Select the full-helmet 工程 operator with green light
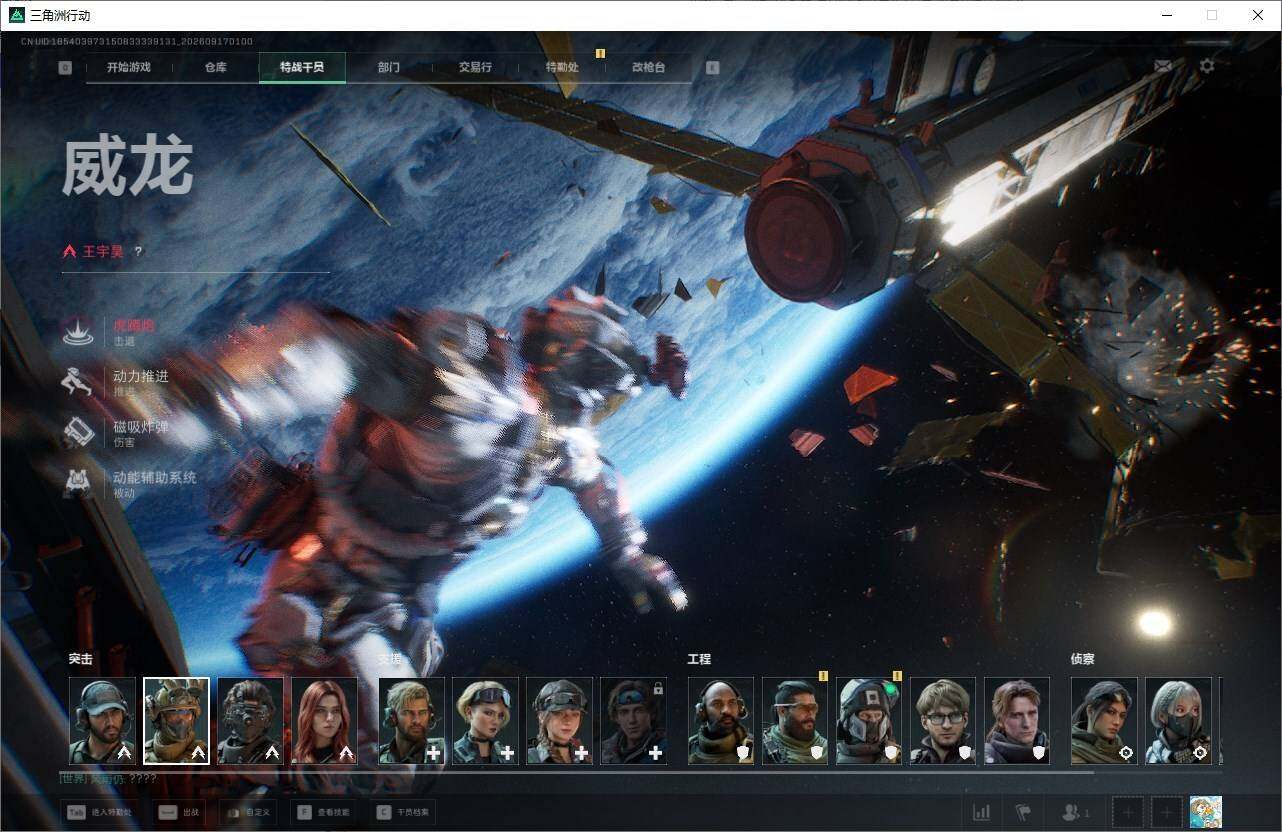Image resolution: width=1282 pixels, height=832 pixels. tap(869, 721)
